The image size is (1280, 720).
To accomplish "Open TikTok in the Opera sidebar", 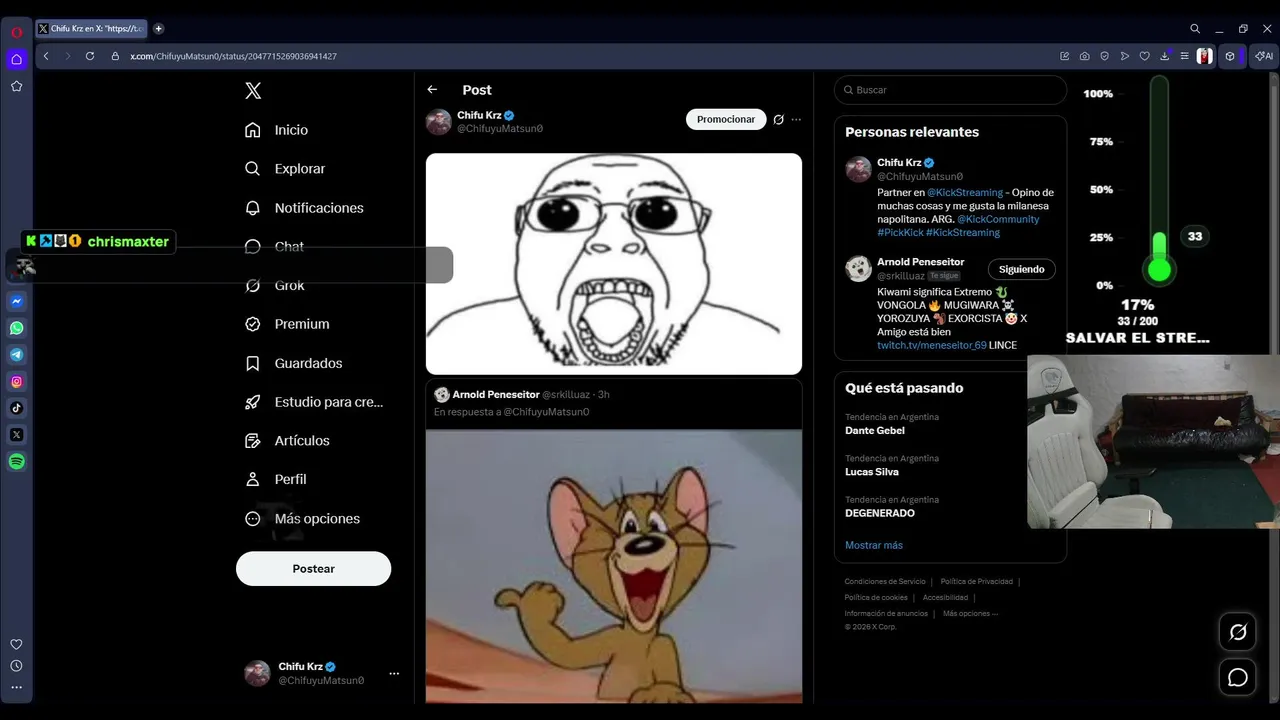I will coord(17,408).
